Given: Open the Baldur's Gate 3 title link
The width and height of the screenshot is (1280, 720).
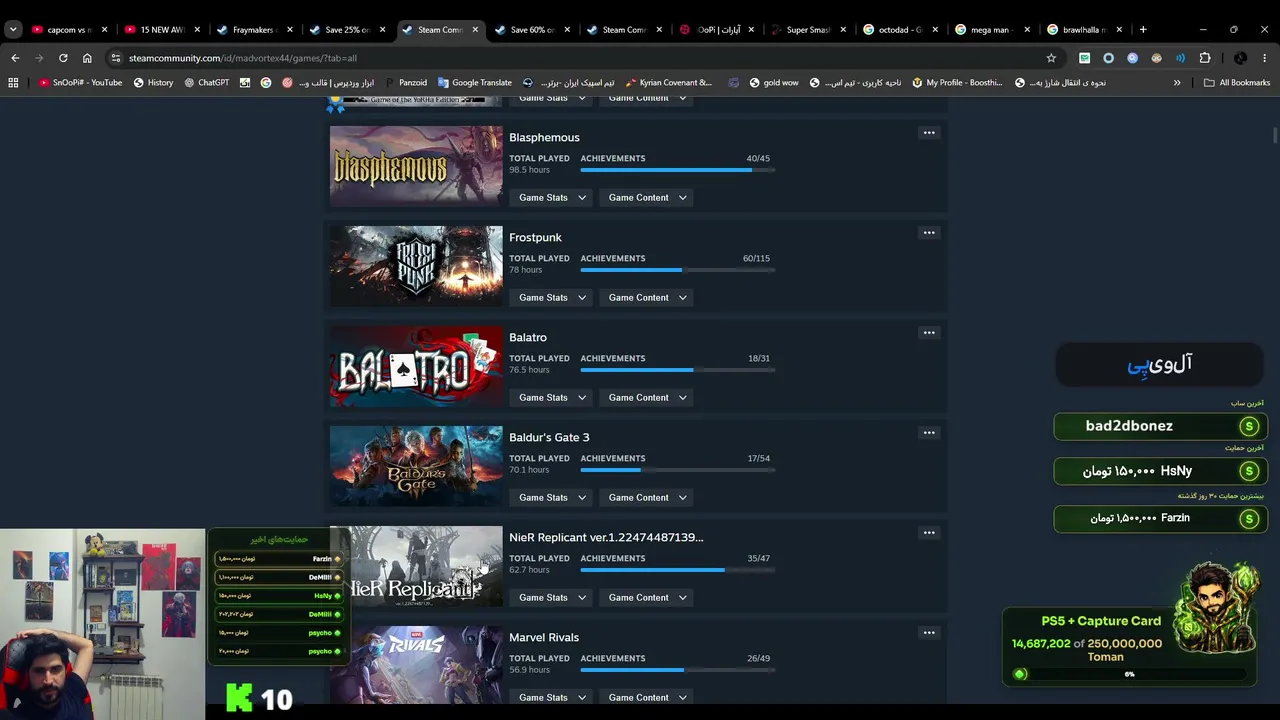Looking at the screenshot, I should 549,438.
